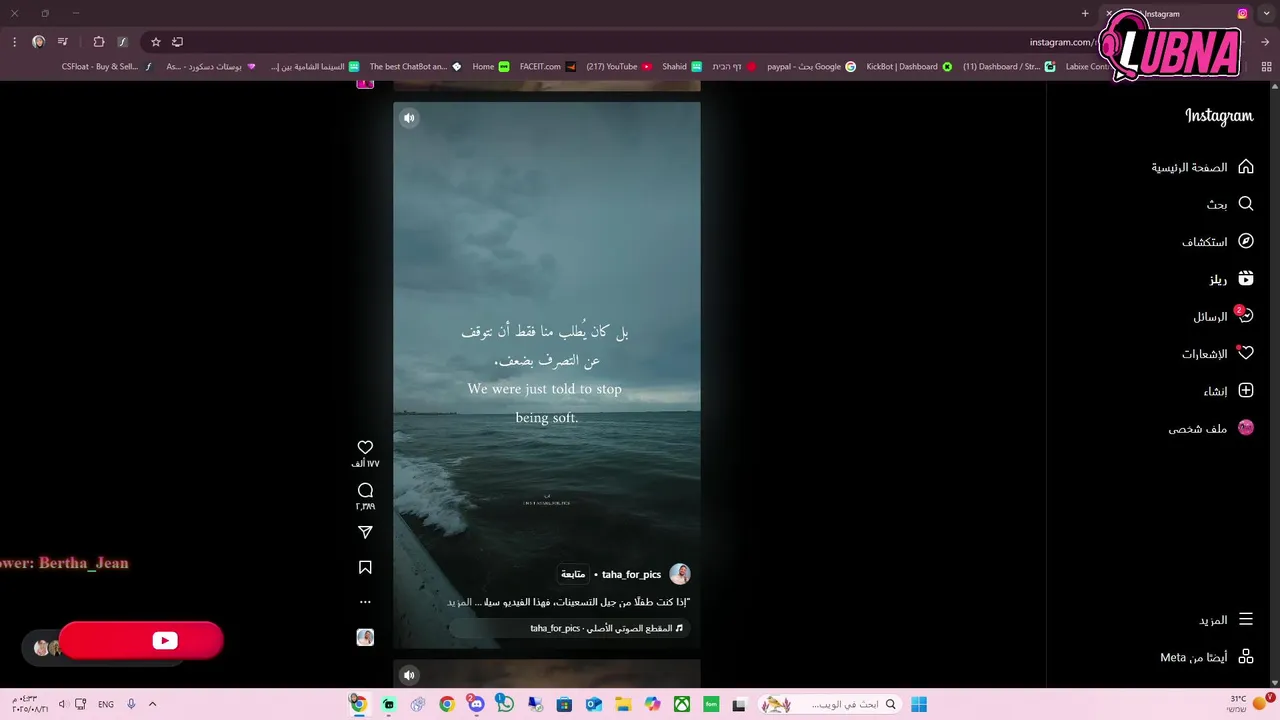
Task: Open the بوستات دسكورد bookmark
Action: tap(211, 67)
